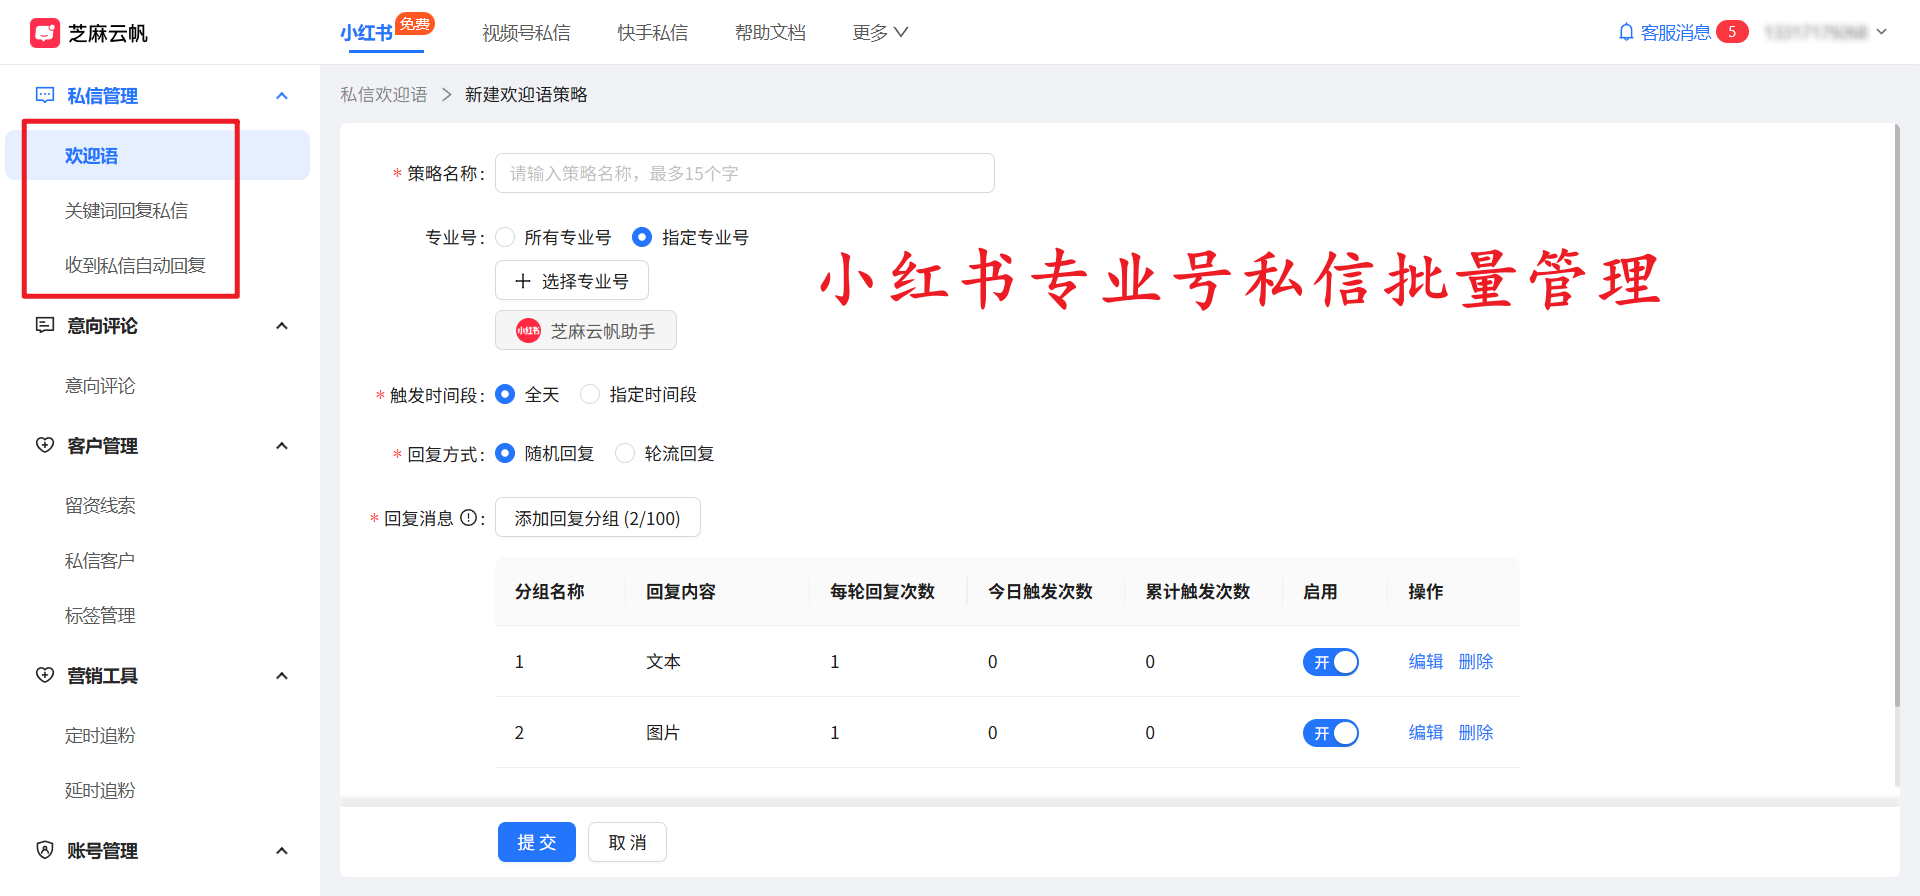The image size is (1920, 896).
Task: Click the 回复消息 info hint icon
Action: pos(468,518)
